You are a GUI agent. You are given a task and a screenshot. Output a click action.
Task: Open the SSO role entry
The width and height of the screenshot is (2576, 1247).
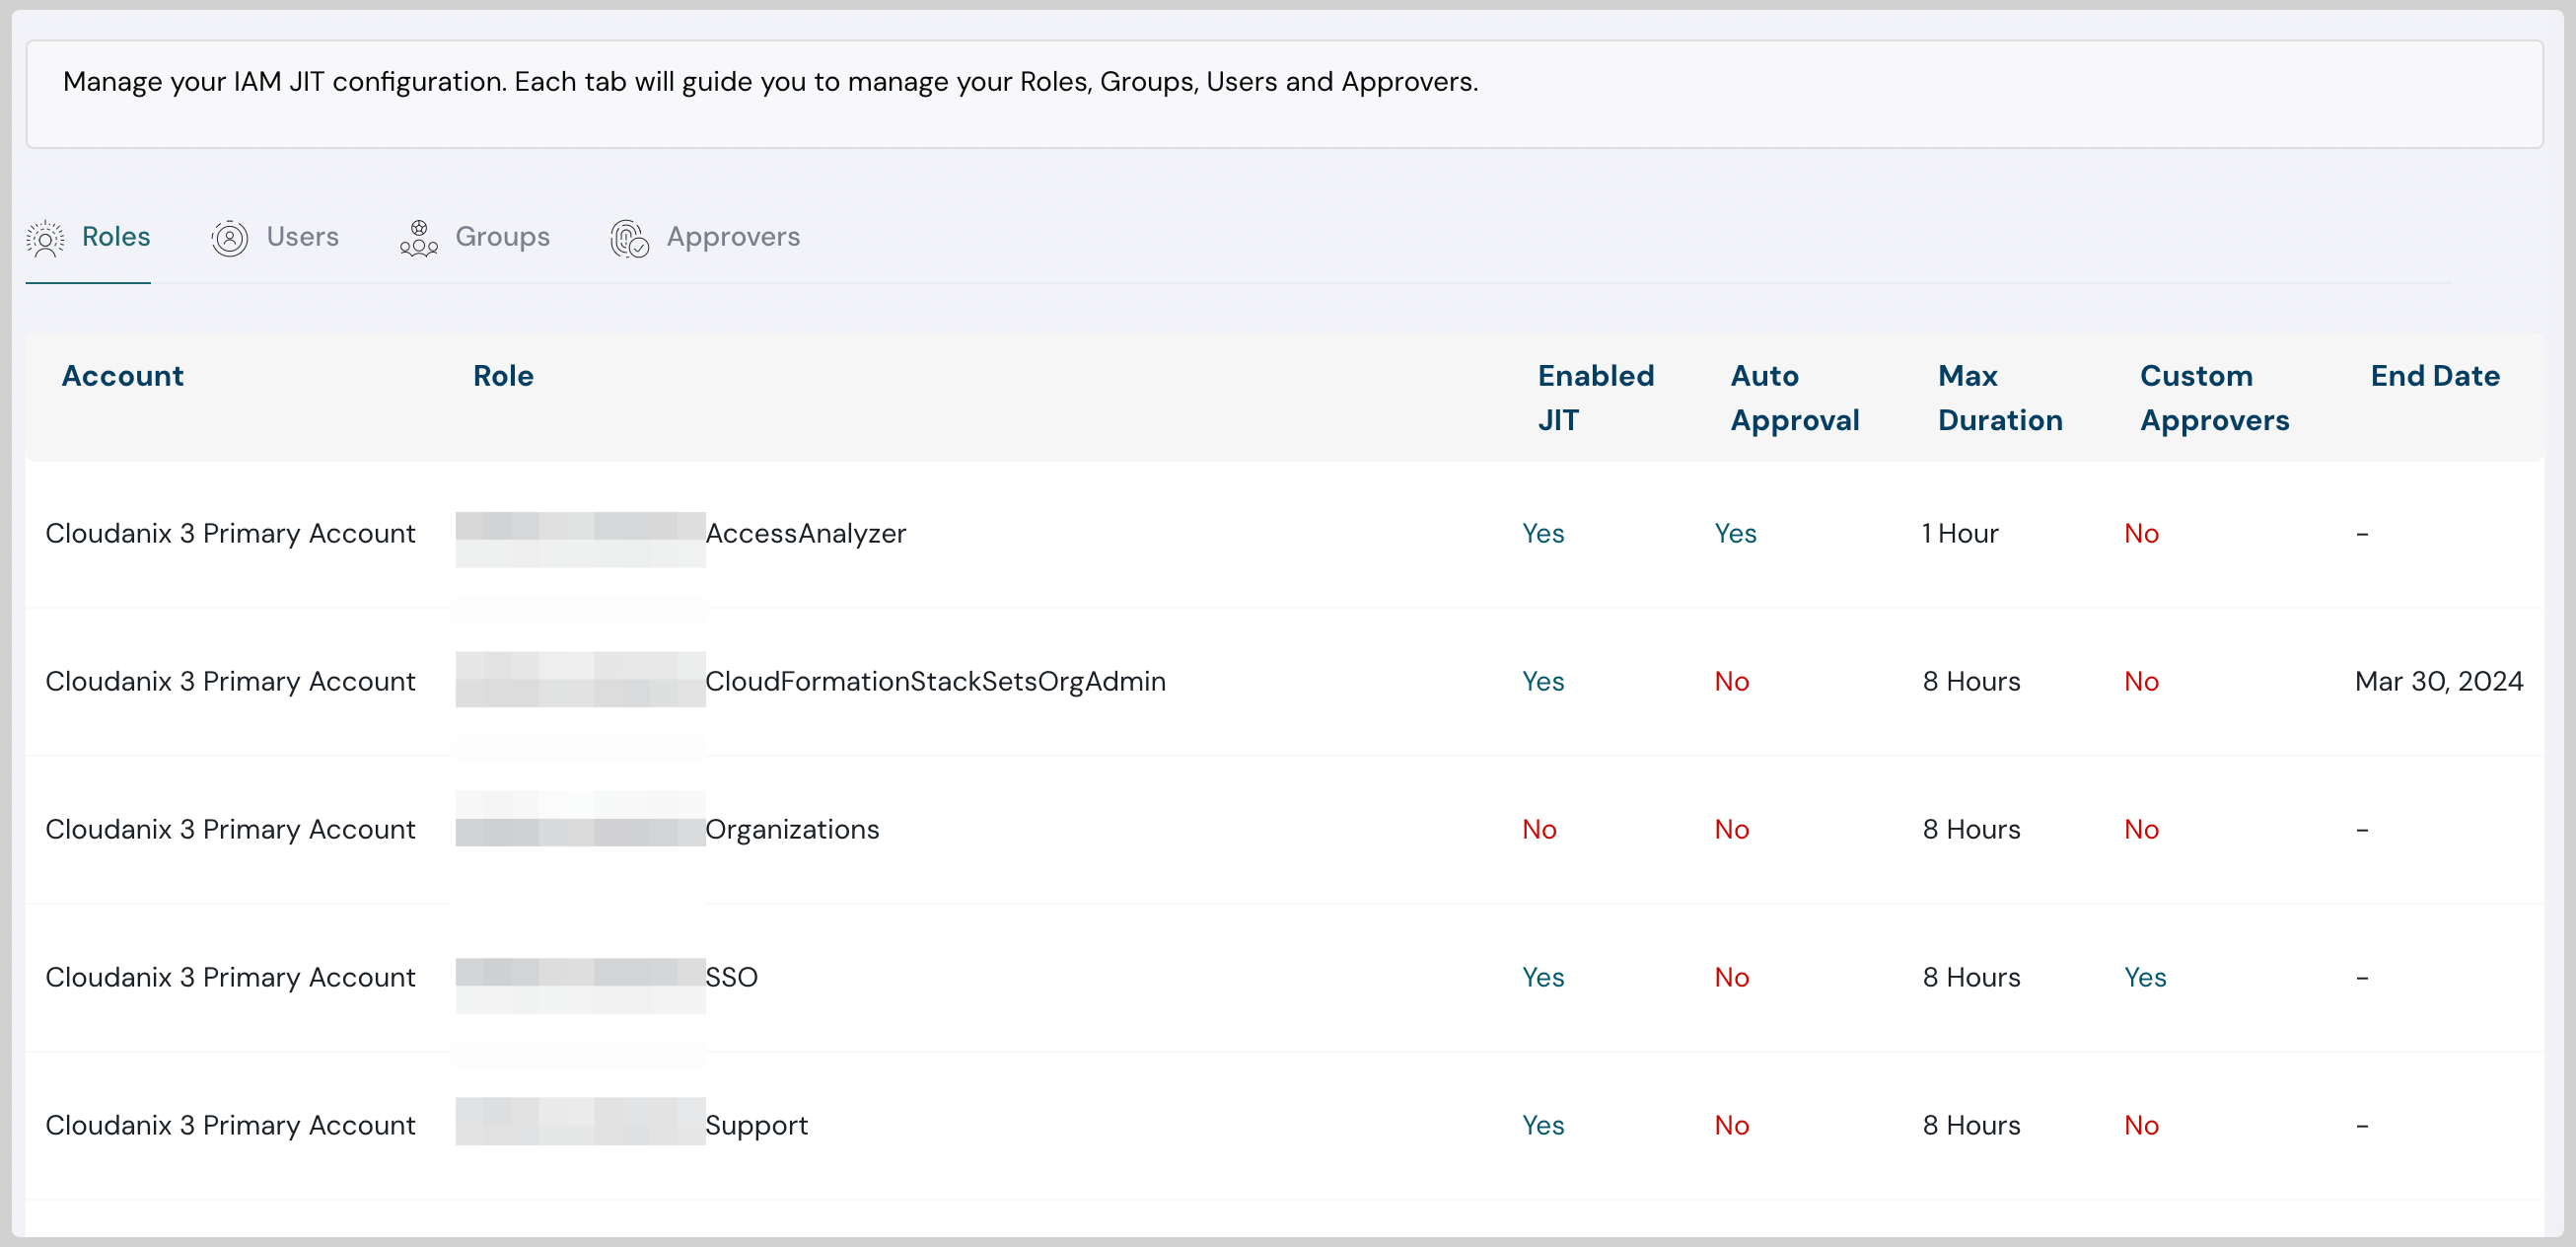click(731, 978)
